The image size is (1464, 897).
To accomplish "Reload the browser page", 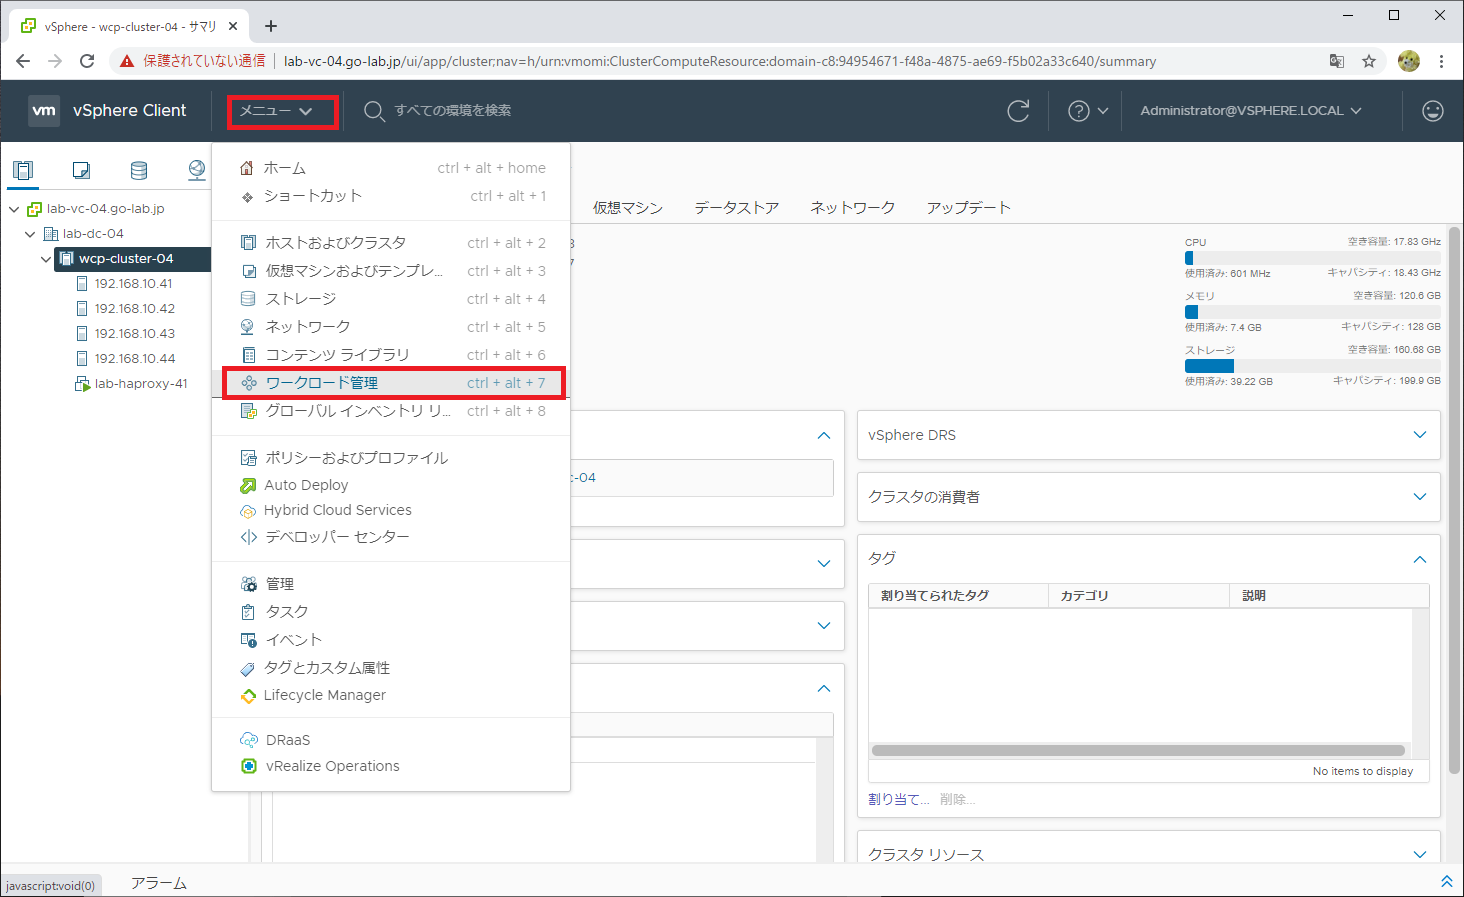I will coord(87,61).
